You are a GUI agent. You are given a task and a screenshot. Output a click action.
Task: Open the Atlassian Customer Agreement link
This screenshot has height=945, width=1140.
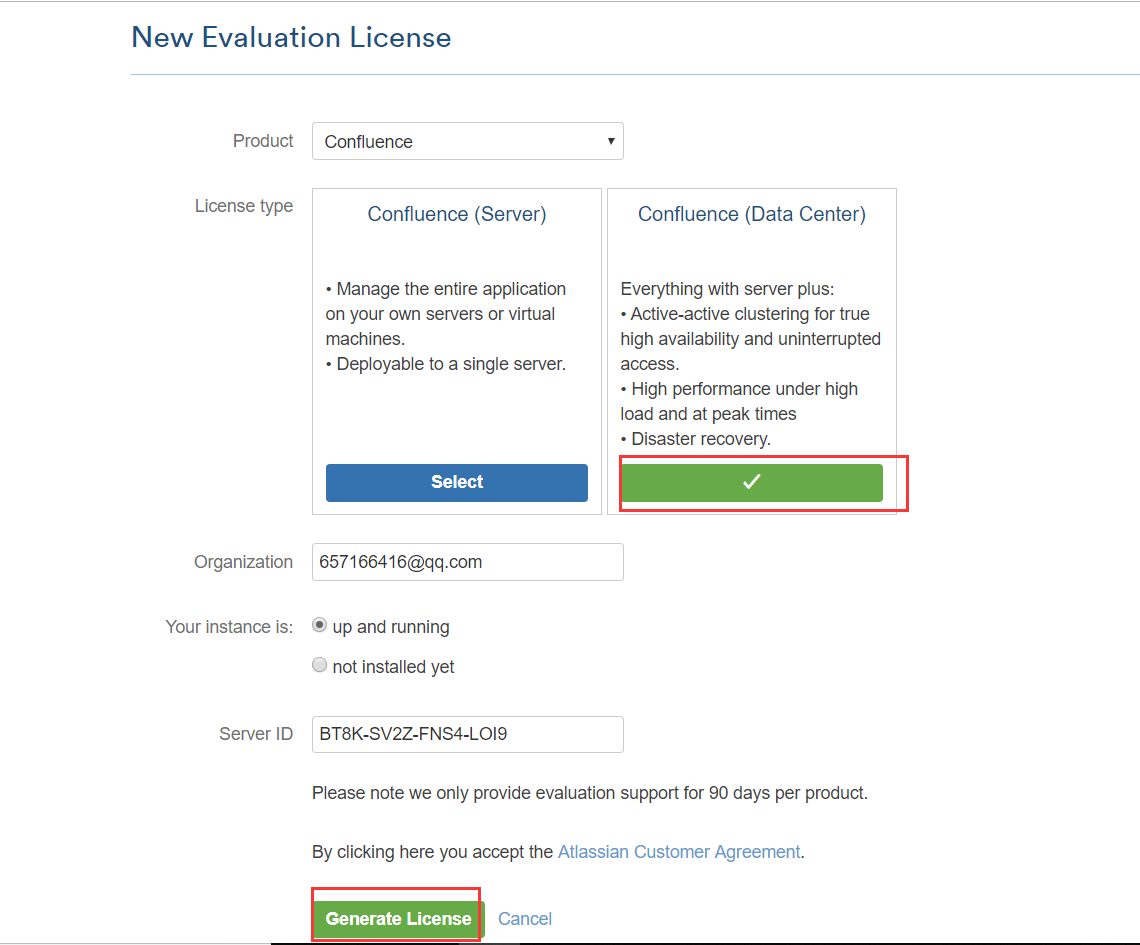(679, 852)
